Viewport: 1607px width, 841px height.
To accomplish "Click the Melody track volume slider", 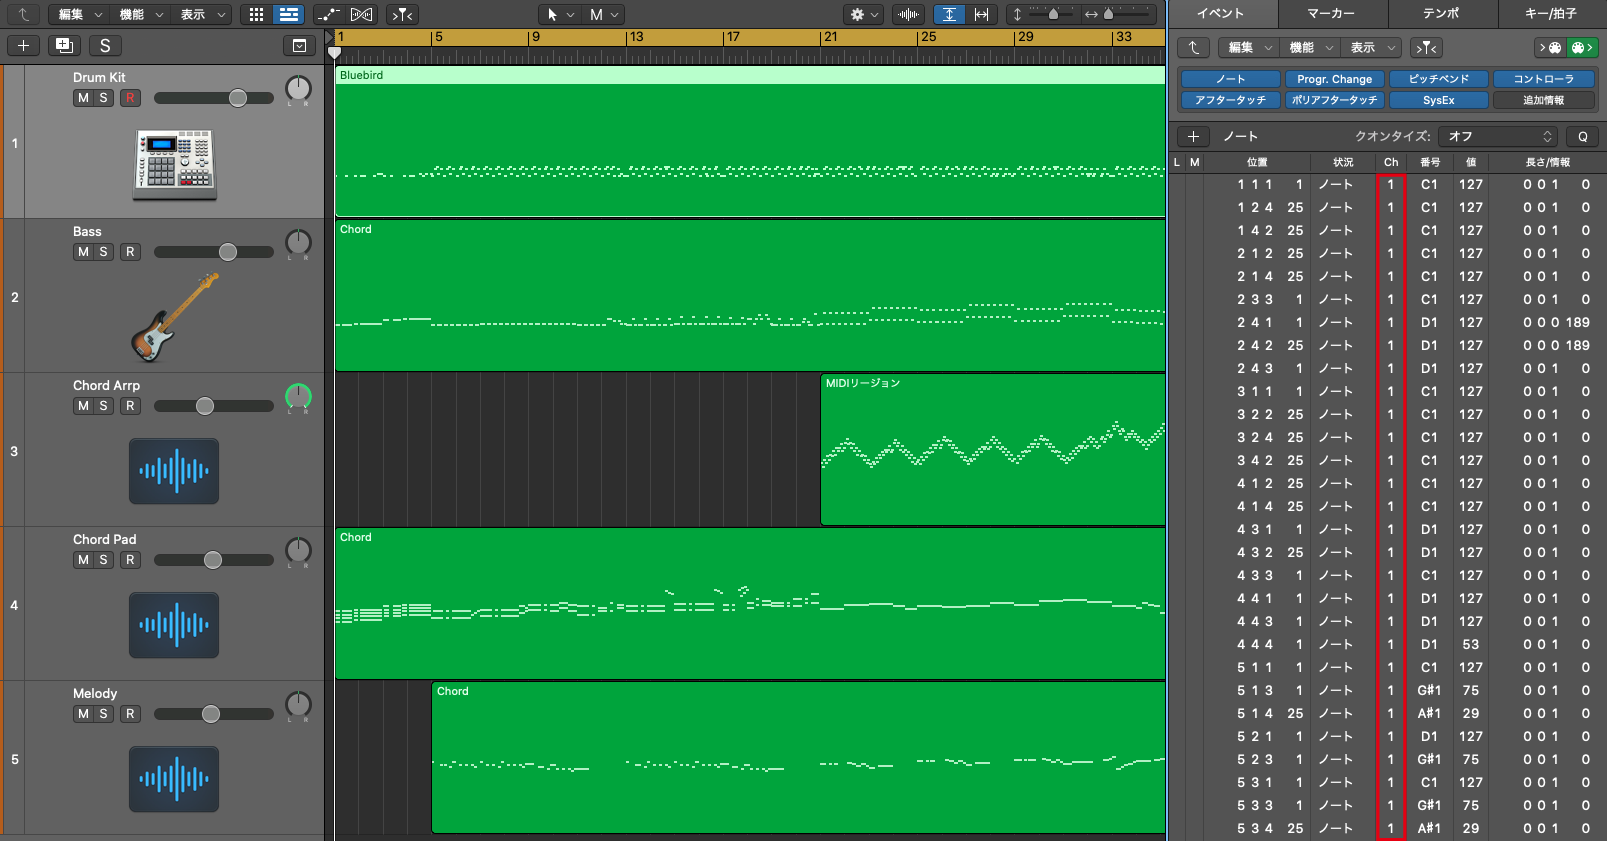I will (x=213, y=714).
